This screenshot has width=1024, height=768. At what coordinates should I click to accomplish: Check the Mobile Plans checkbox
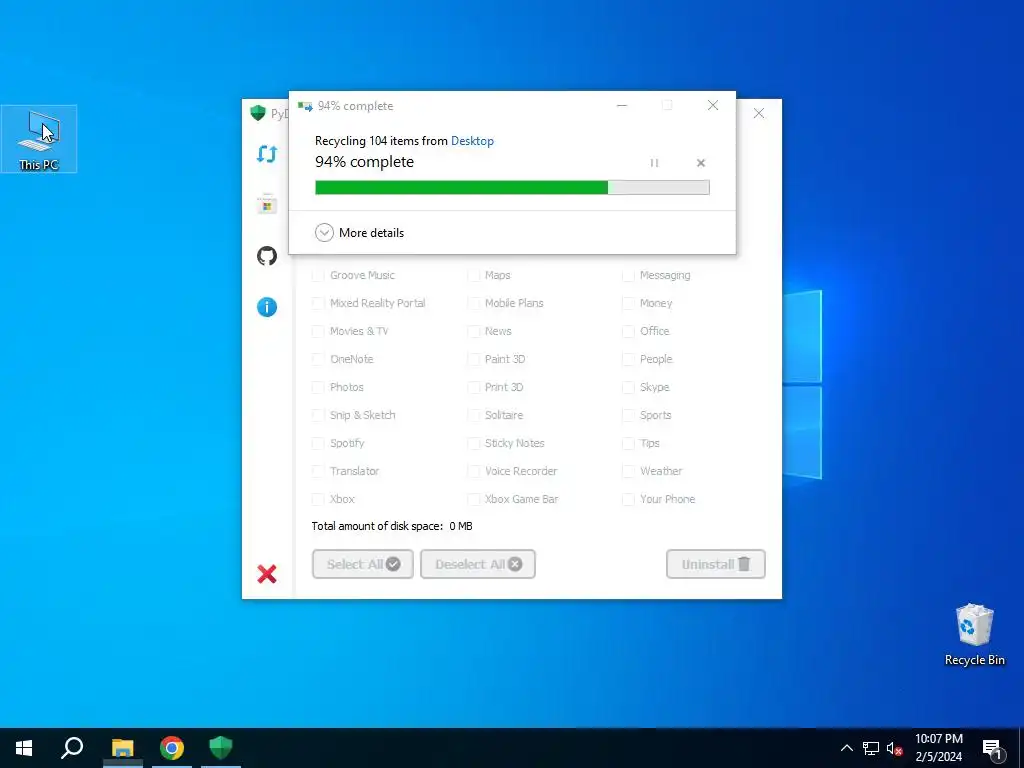tap(473, 303)
